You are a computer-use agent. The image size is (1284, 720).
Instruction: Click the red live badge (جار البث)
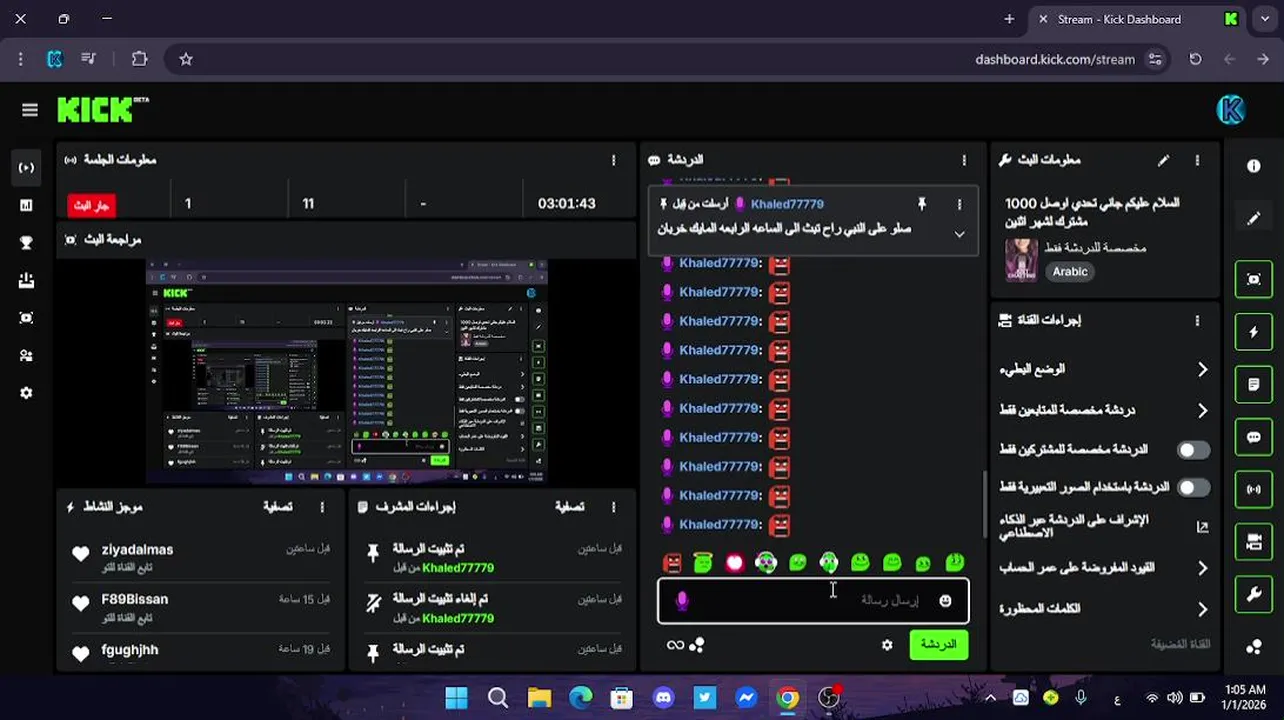[91, 205]
